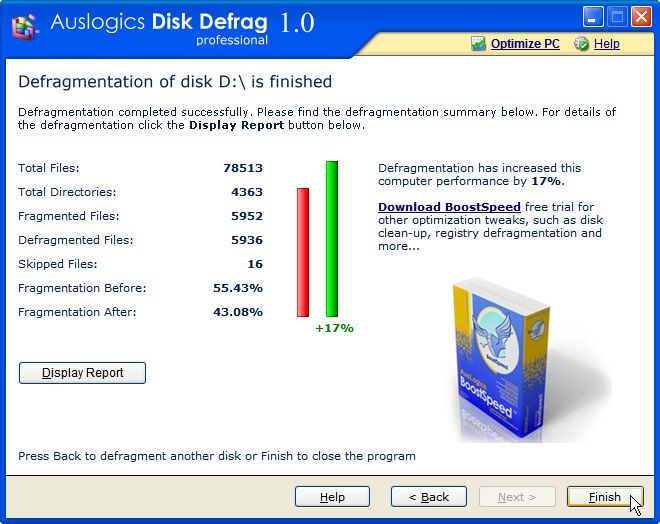Click the green fragmentation-after bar
Screen dimensions: 660x524
click(332, 239)
